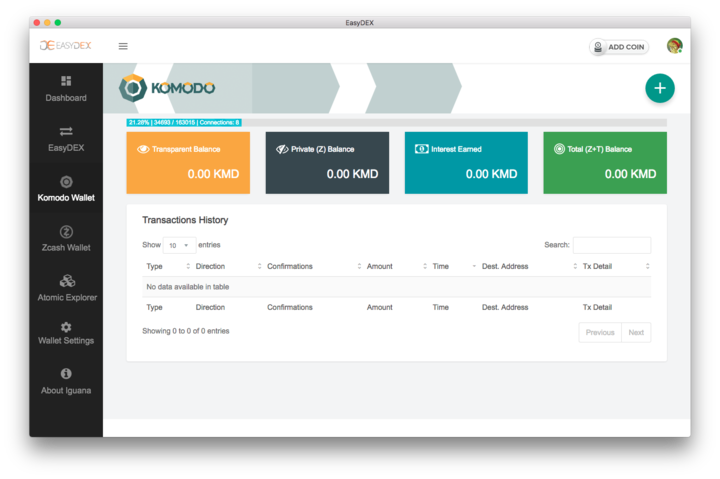This screenshot has width=720, height=479.
Task: Open Wallet Settings in sidebar
Action: pos(66,333)
